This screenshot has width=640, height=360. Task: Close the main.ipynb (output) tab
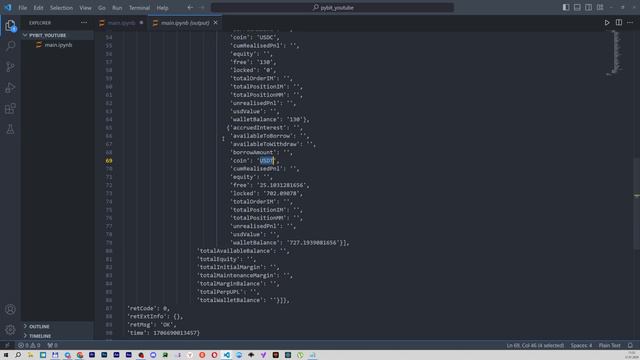[x=216, y=23]
